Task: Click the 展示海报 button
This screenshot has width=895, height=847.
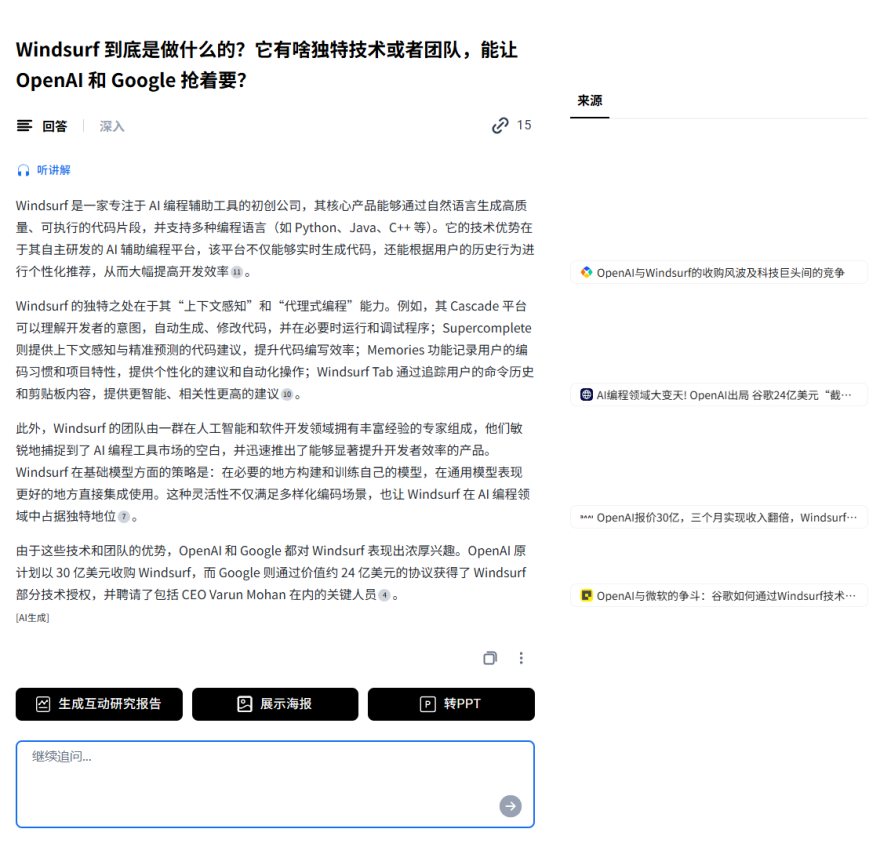Action: 275,704
